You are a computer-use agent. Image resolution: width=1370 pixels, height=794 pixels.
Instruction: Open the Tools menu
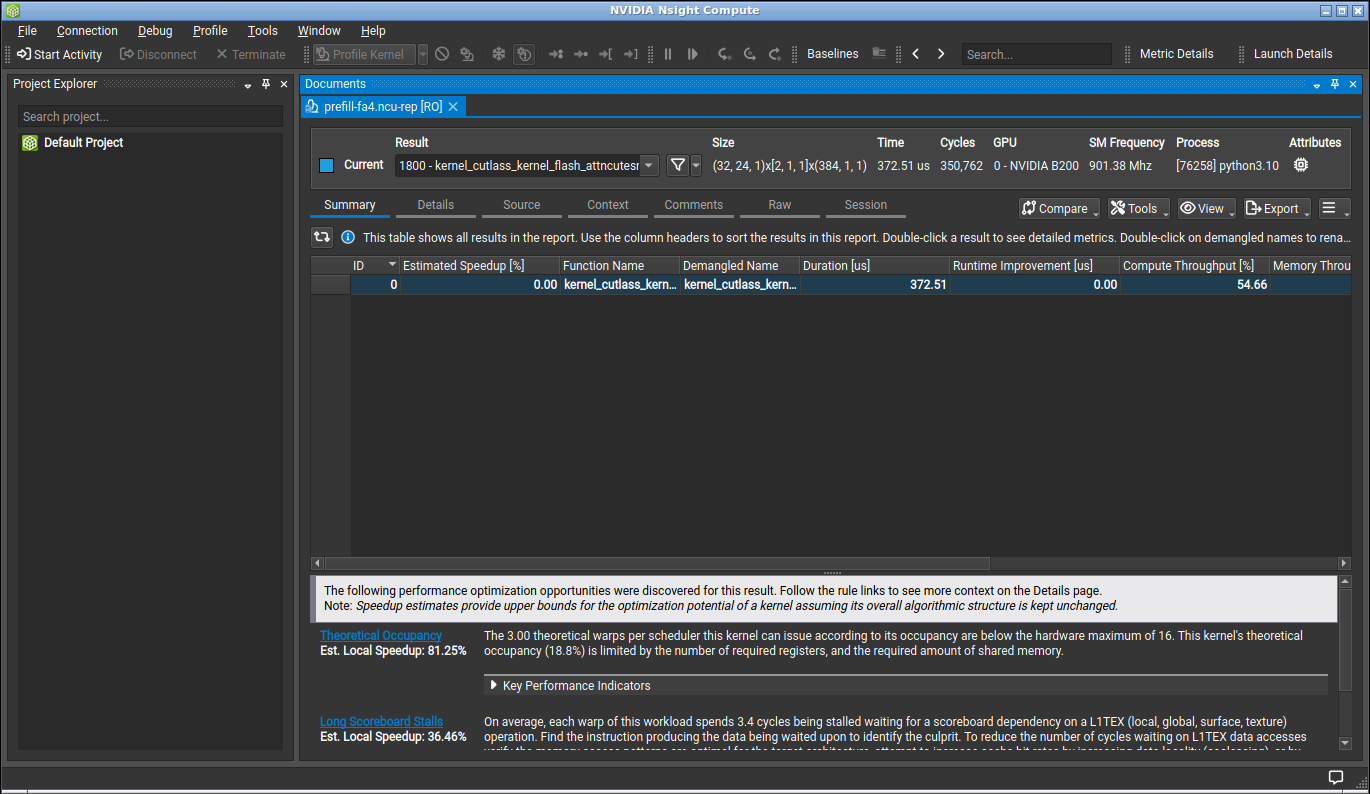tap(263, 31)
